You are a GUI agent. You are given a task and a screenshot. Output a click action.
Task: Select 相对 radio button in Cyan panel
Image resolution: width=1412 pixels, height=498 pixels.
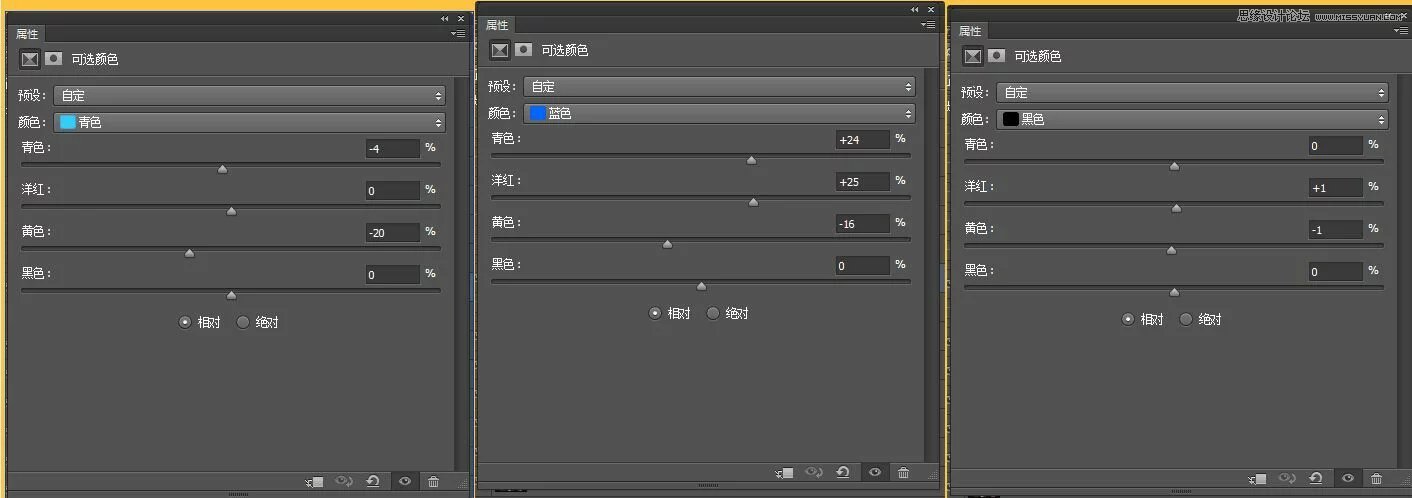(185, 322)
